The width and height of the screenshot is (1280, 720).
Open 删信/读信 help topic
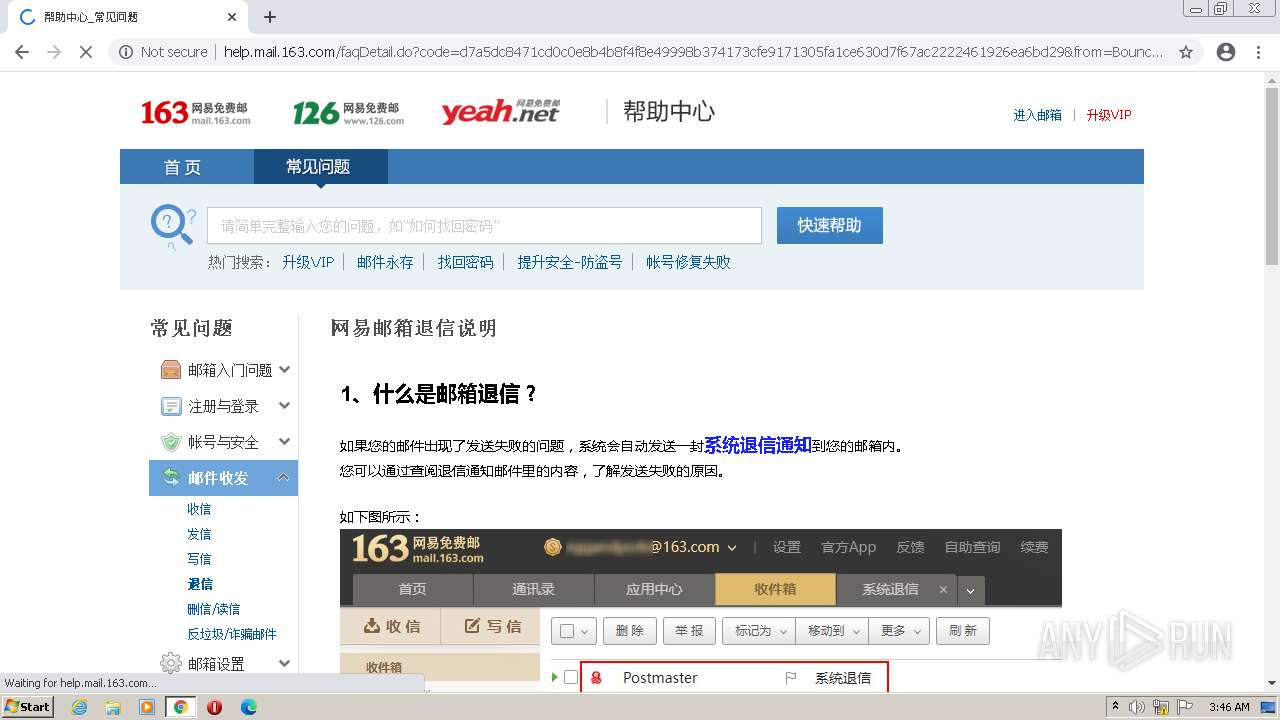point(214,609)
